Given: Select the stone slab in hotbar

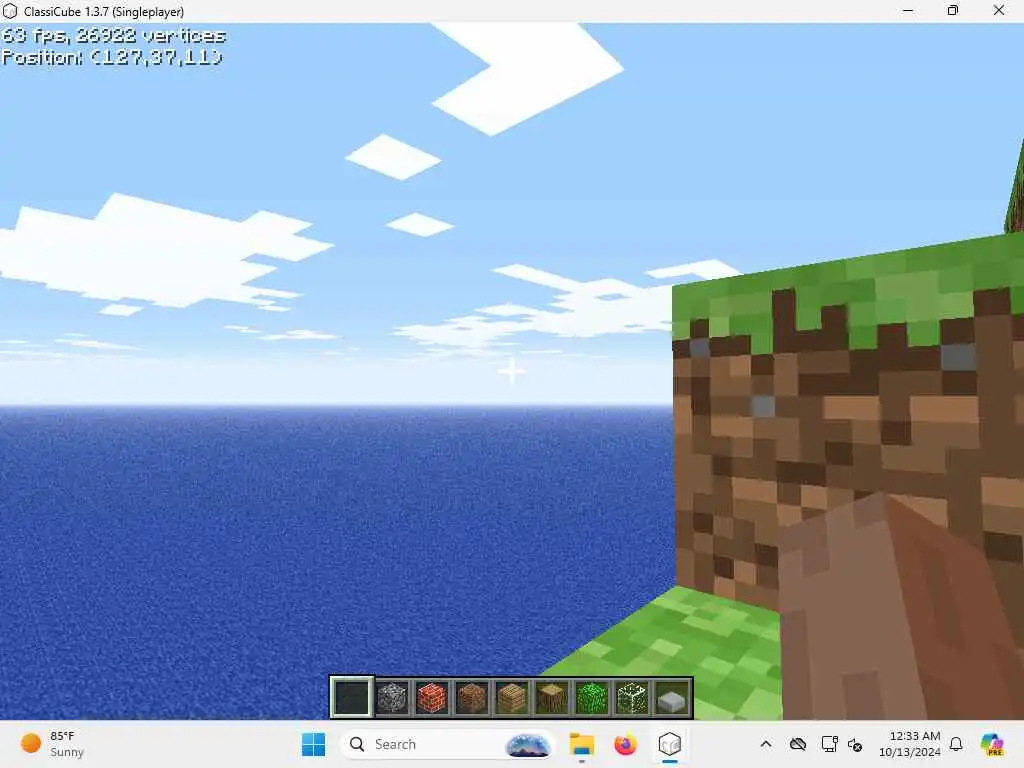Looking at the screenshot, I should point(671,700).
